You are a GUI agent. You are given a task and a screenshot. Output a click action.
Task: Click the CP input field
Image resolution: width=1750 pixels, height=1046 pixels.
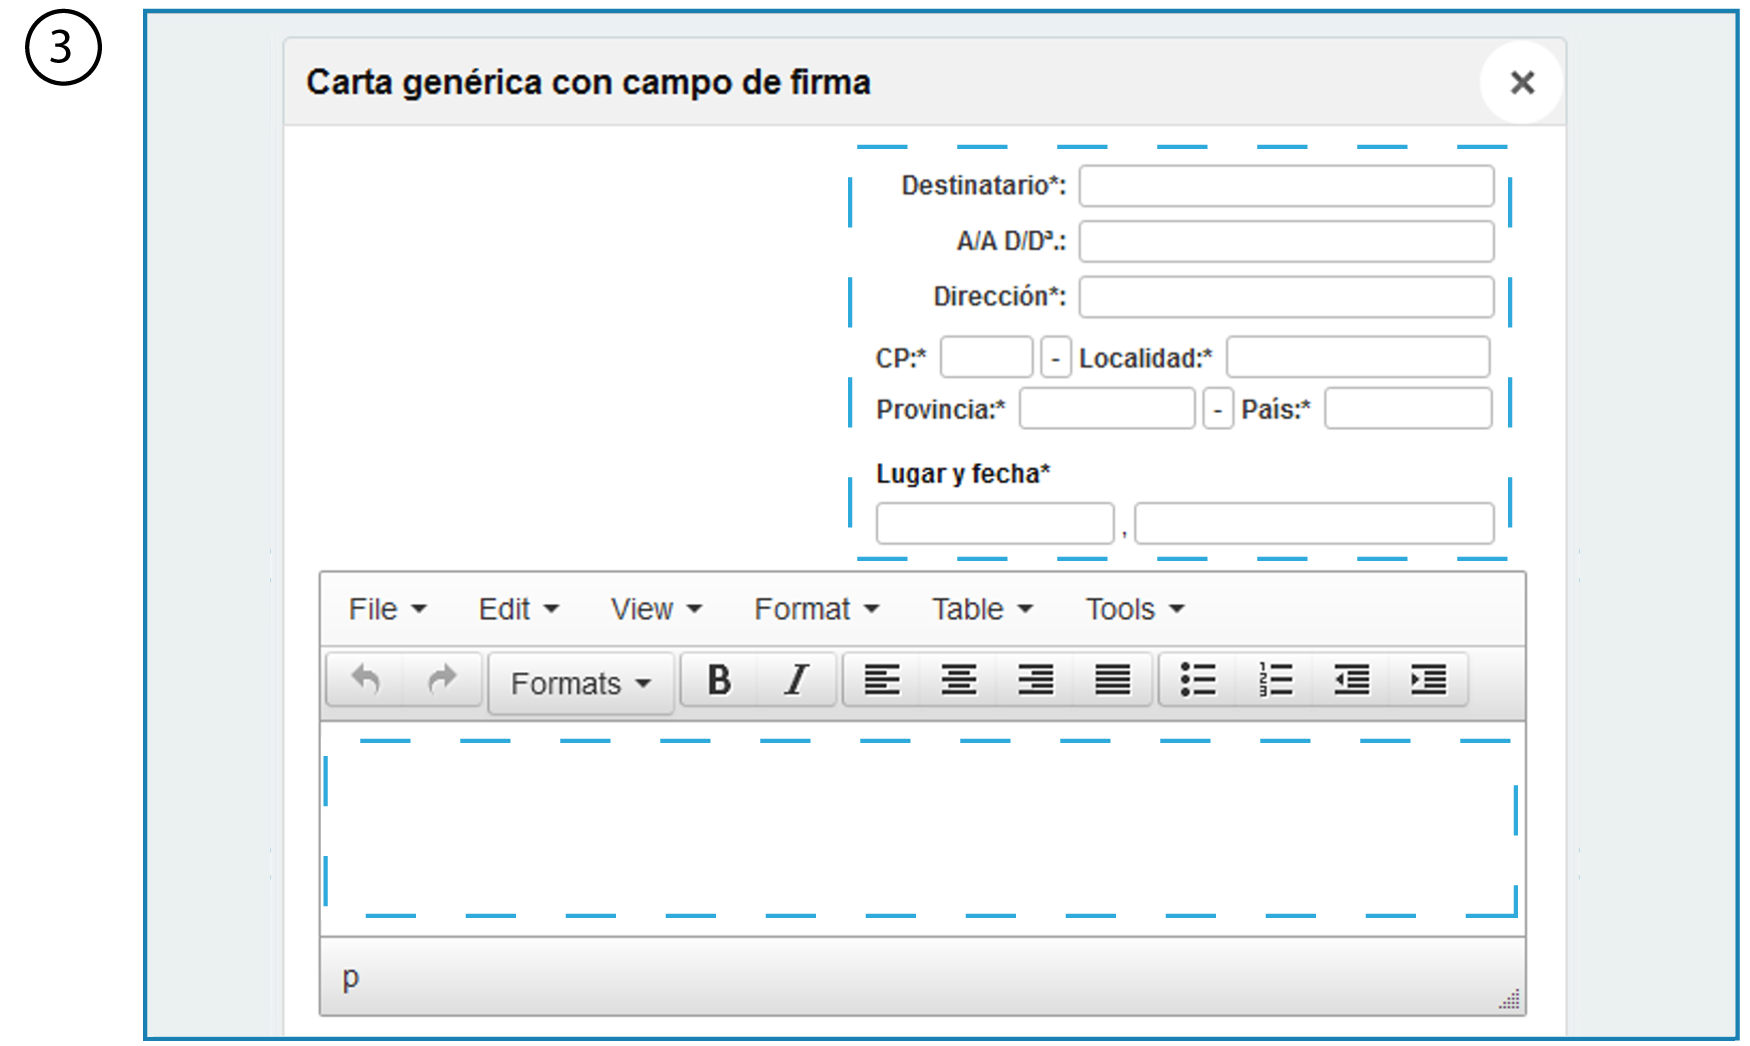986,357
